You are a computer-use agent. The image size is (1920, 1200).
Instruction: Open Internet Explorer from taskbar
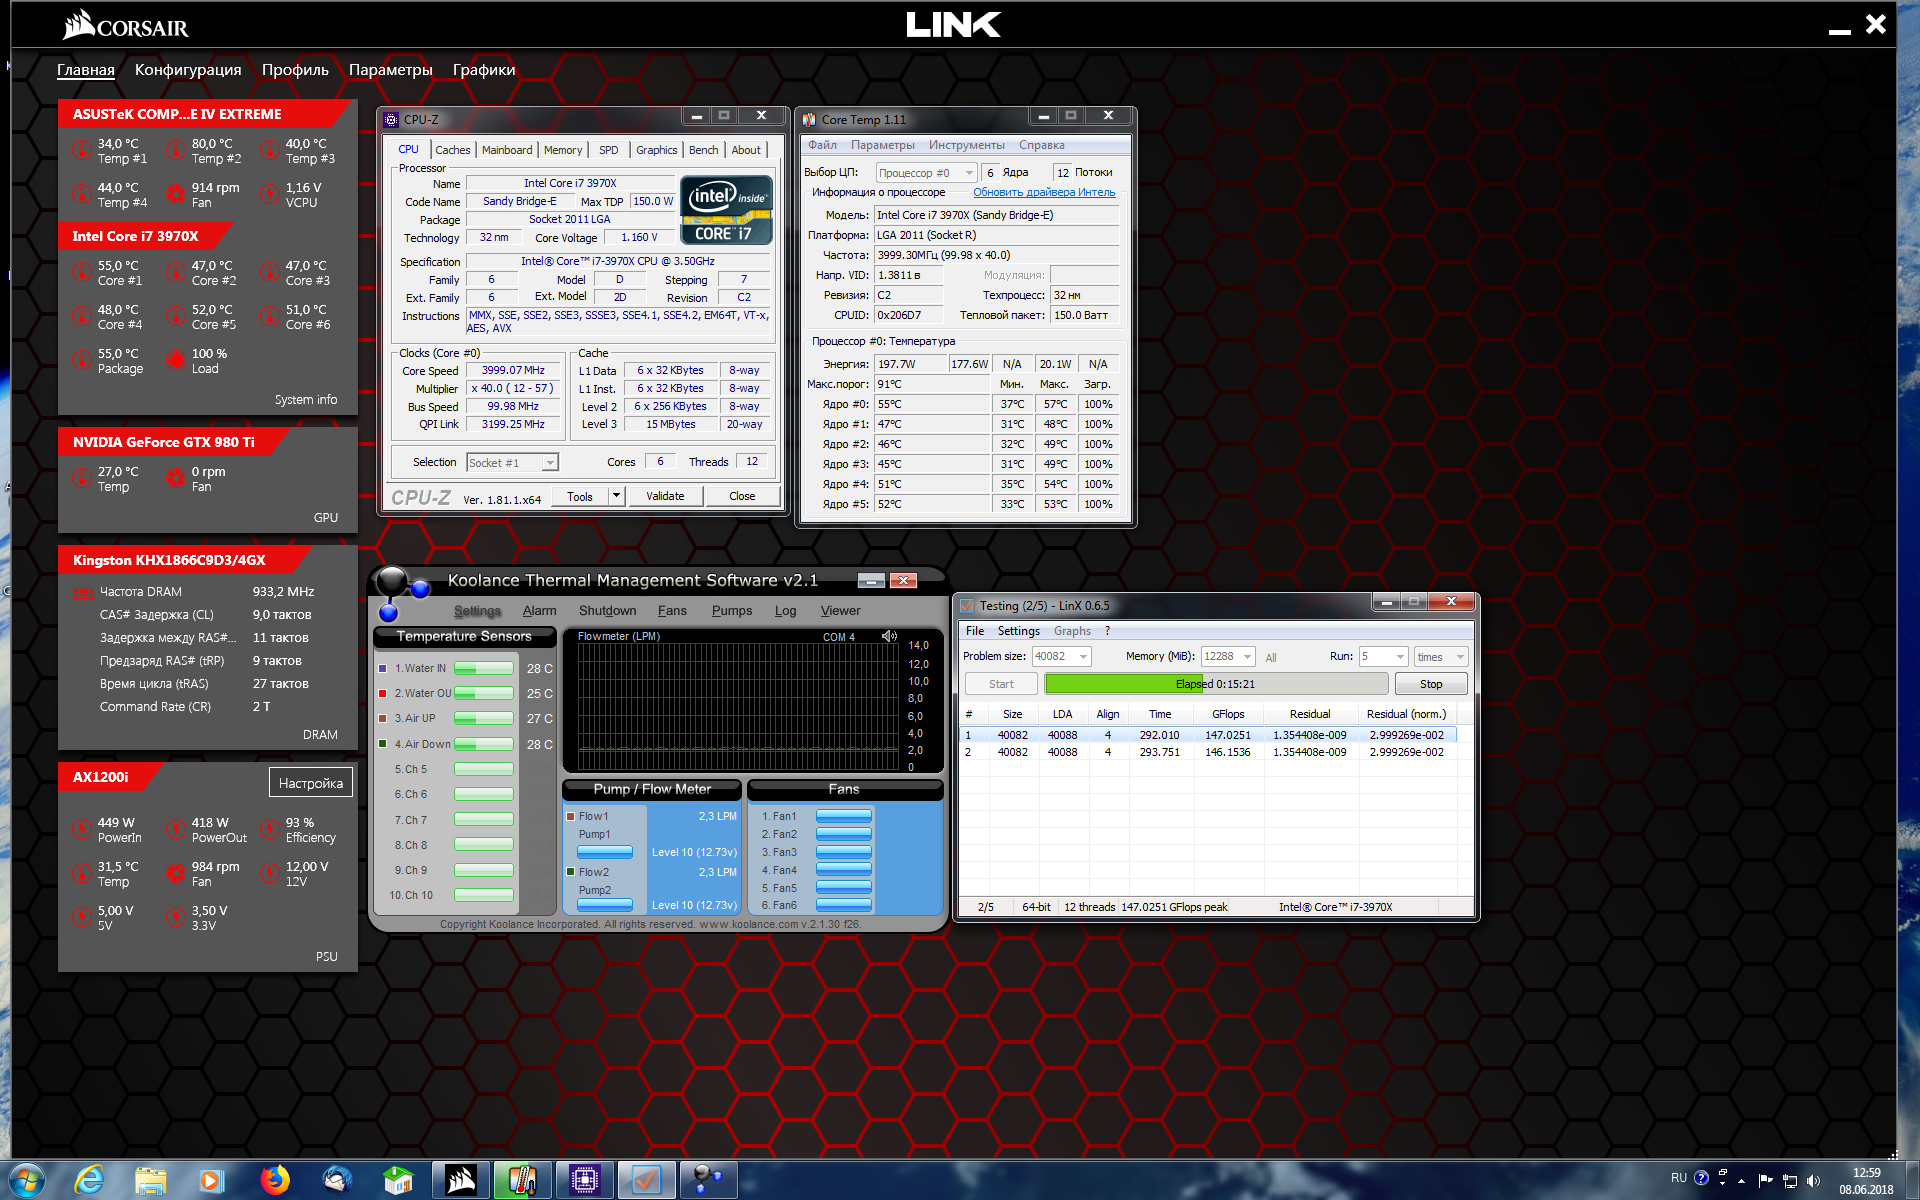click(x=89, y=1181)
